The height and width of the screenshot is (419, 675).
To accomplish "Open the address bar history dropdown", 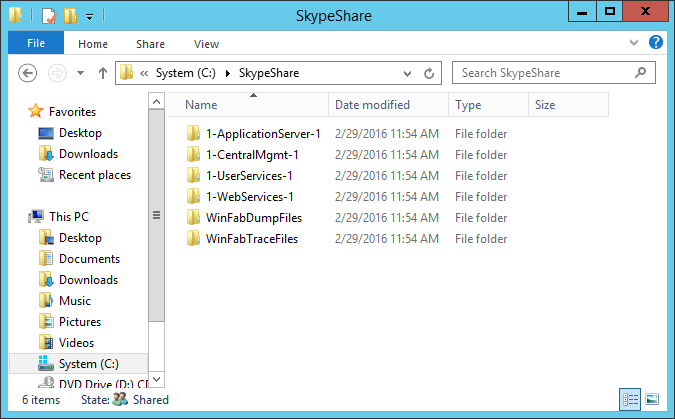I will tap(407, 74).
